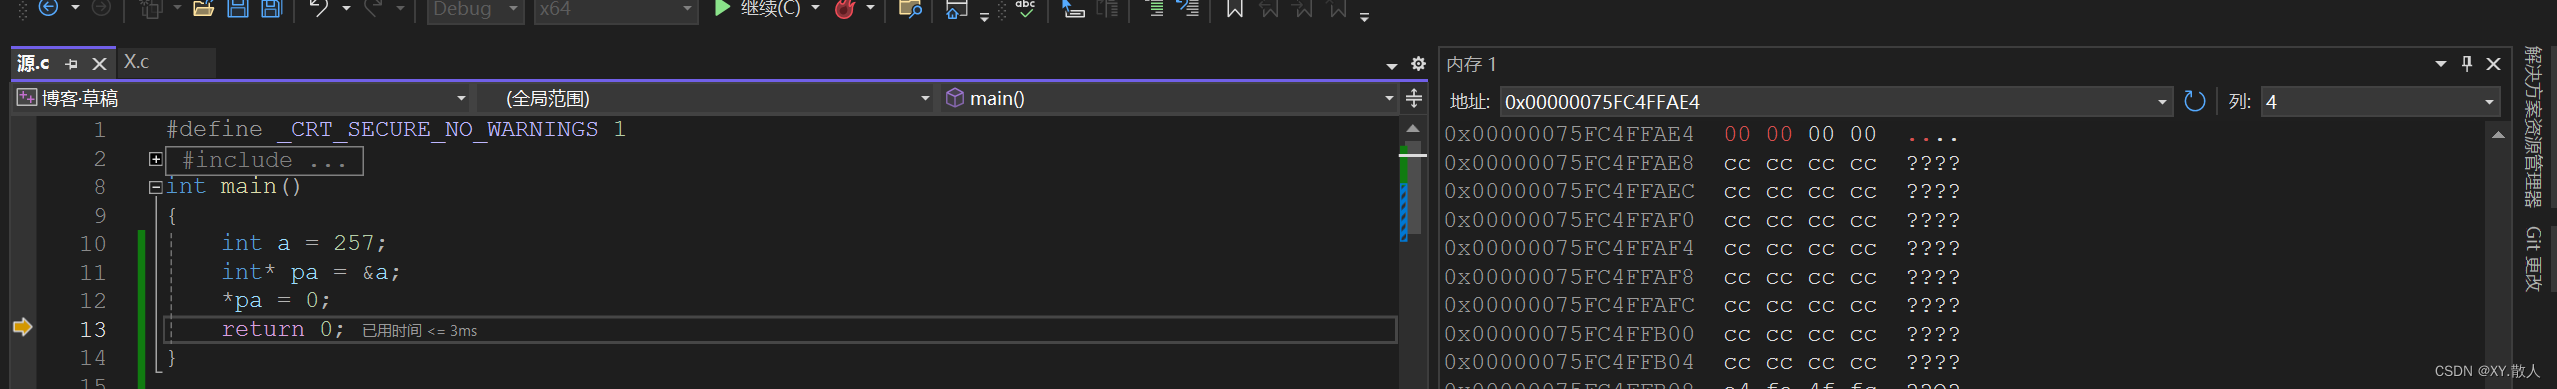Toggle the pin on the Memory 1 panel
Image resolution: width=2557 pixels, height=389 pixels.
click(x=2467, y=64)
